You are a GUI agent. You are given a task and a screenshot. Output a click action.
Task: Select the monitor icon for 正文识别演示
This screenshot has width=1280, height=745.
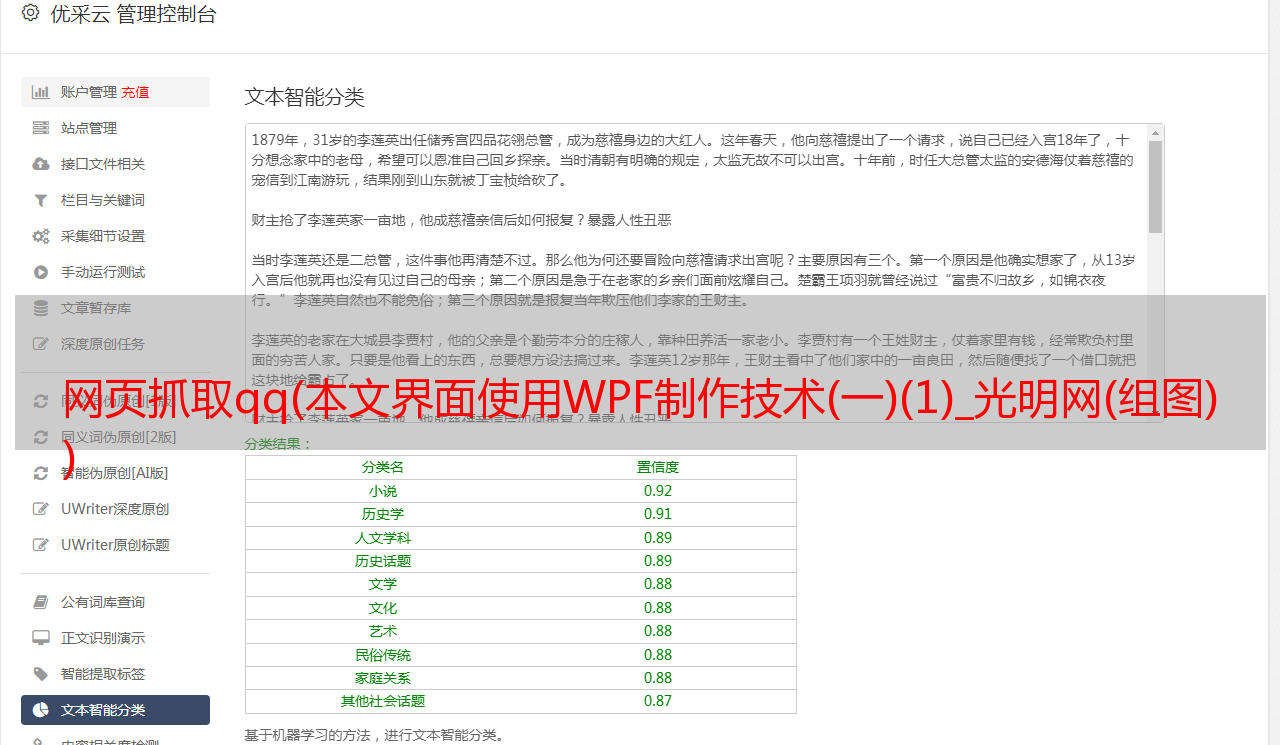point(41,638)
